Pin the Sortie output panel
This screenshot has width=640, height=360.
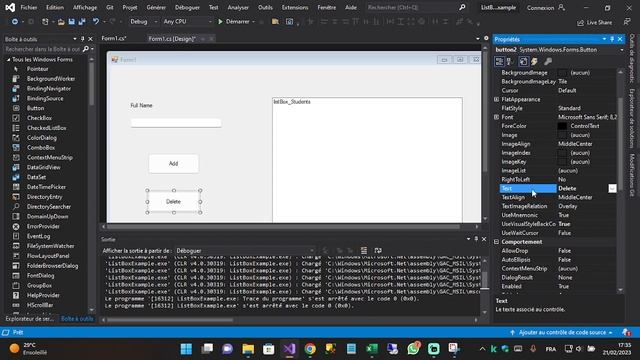pos(476,239)
